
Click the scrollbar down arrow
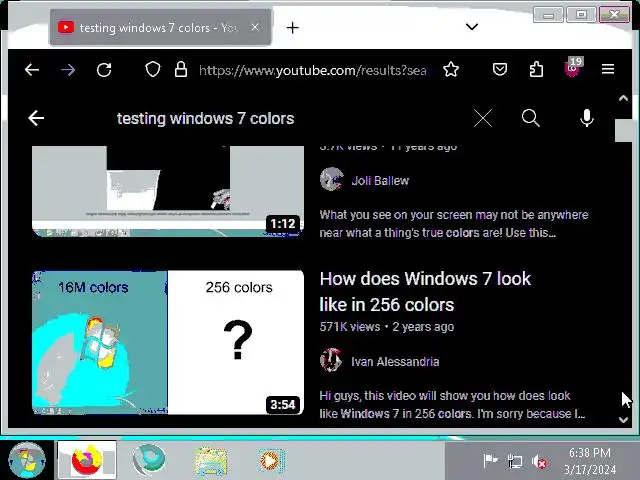pos(623,420)
